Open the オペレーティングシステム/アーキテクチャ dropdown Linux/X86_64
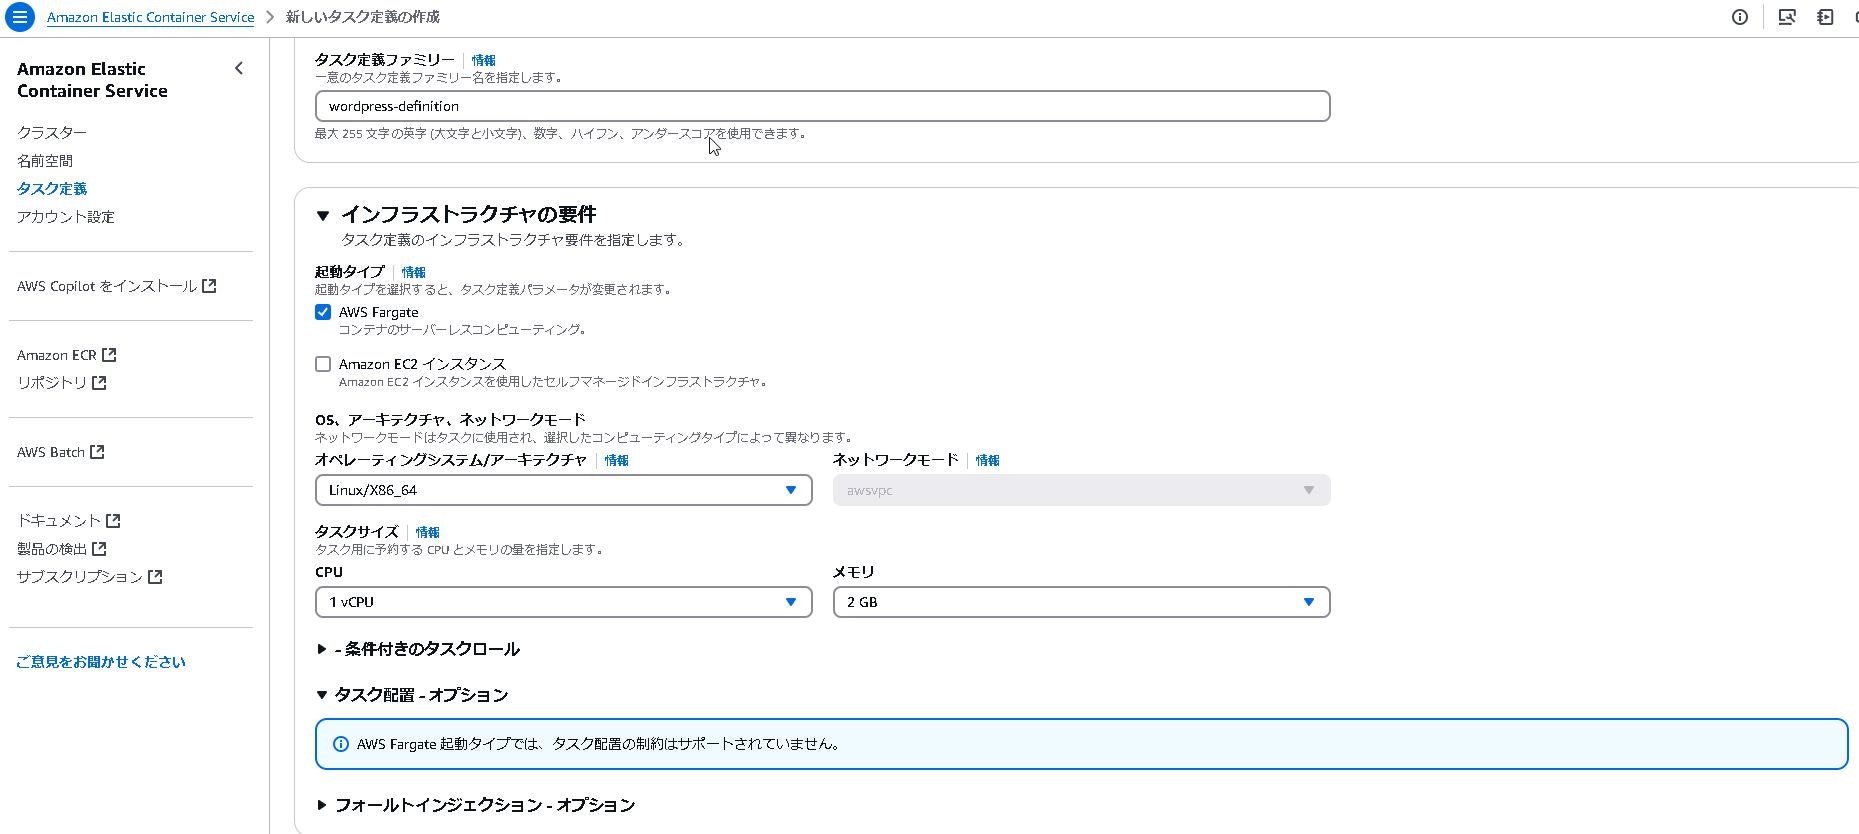The image size is (1859, 834). 563,490
